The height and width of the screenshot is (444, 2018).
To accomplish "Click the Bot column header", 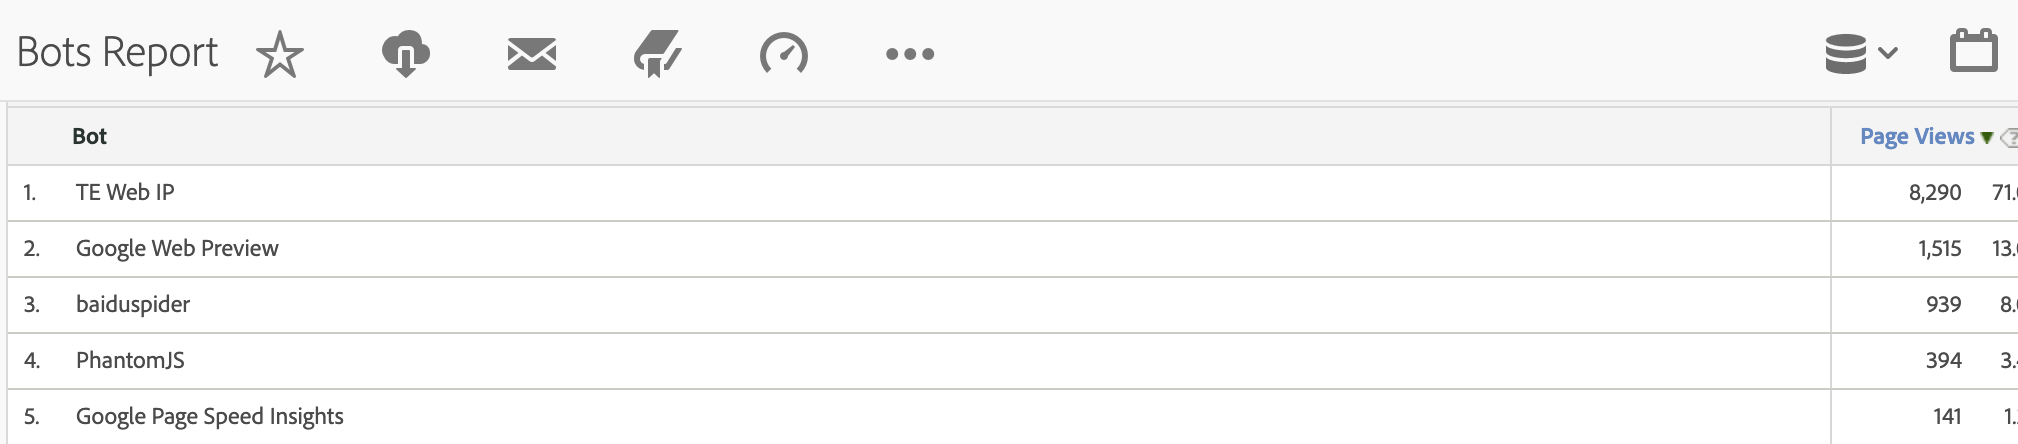I will [x=89, y=137].
